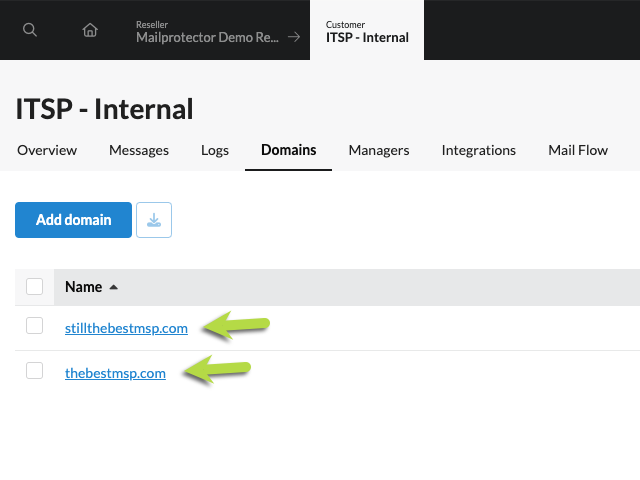
Task: Go to the Managers tab
Action: [379, 150]
